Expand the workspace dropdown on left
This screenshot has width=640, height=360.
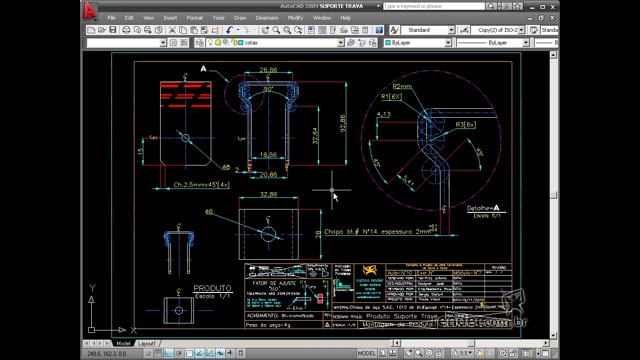coord(163,42)
